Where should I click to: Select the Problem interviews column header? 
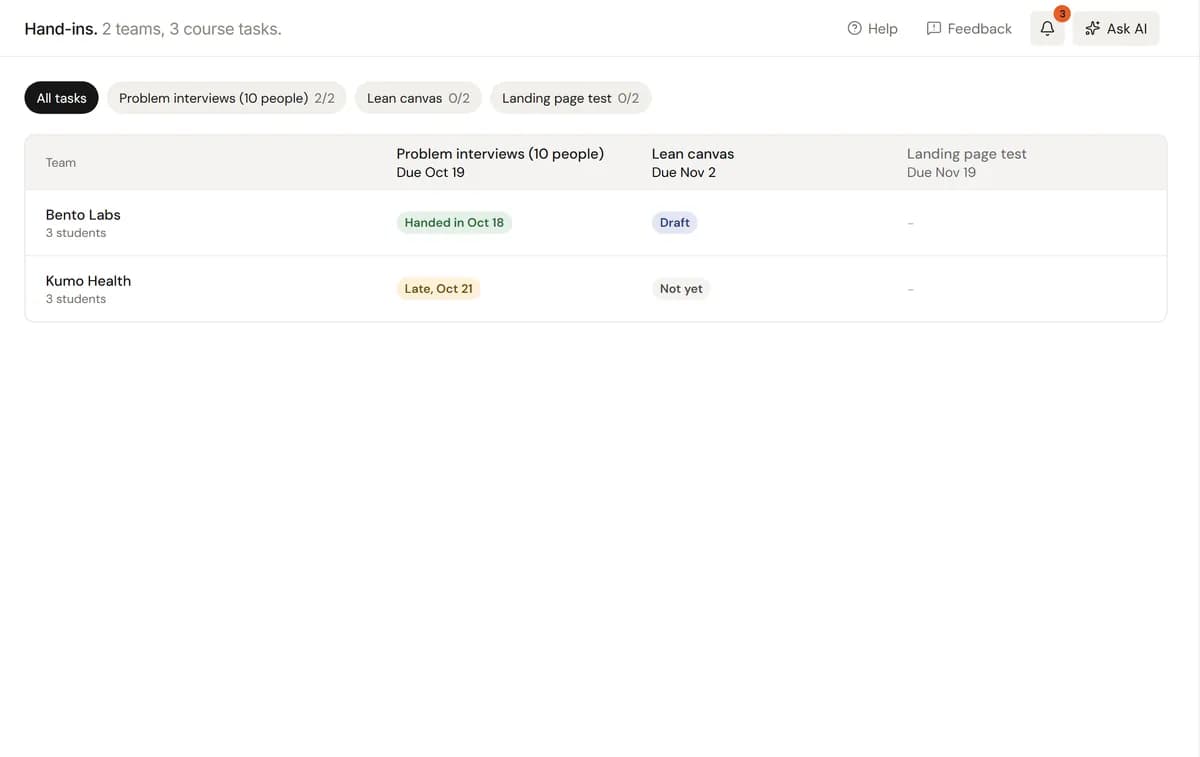(x=500, y=163)
